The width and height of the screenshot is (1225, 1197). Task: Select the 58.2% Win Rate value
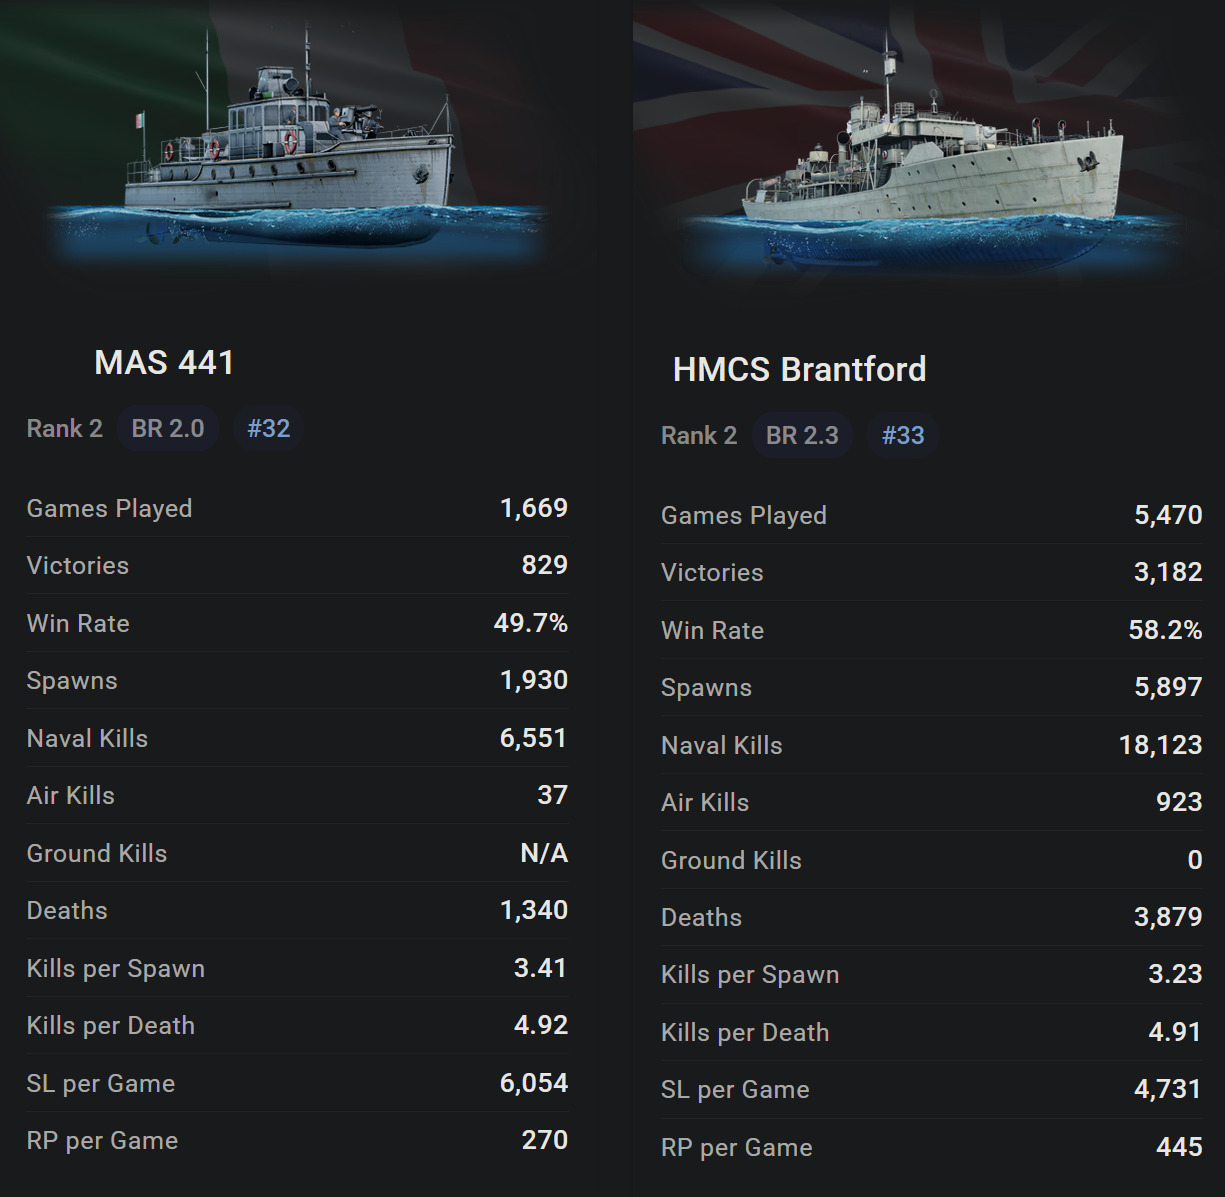pos(1165,630)
